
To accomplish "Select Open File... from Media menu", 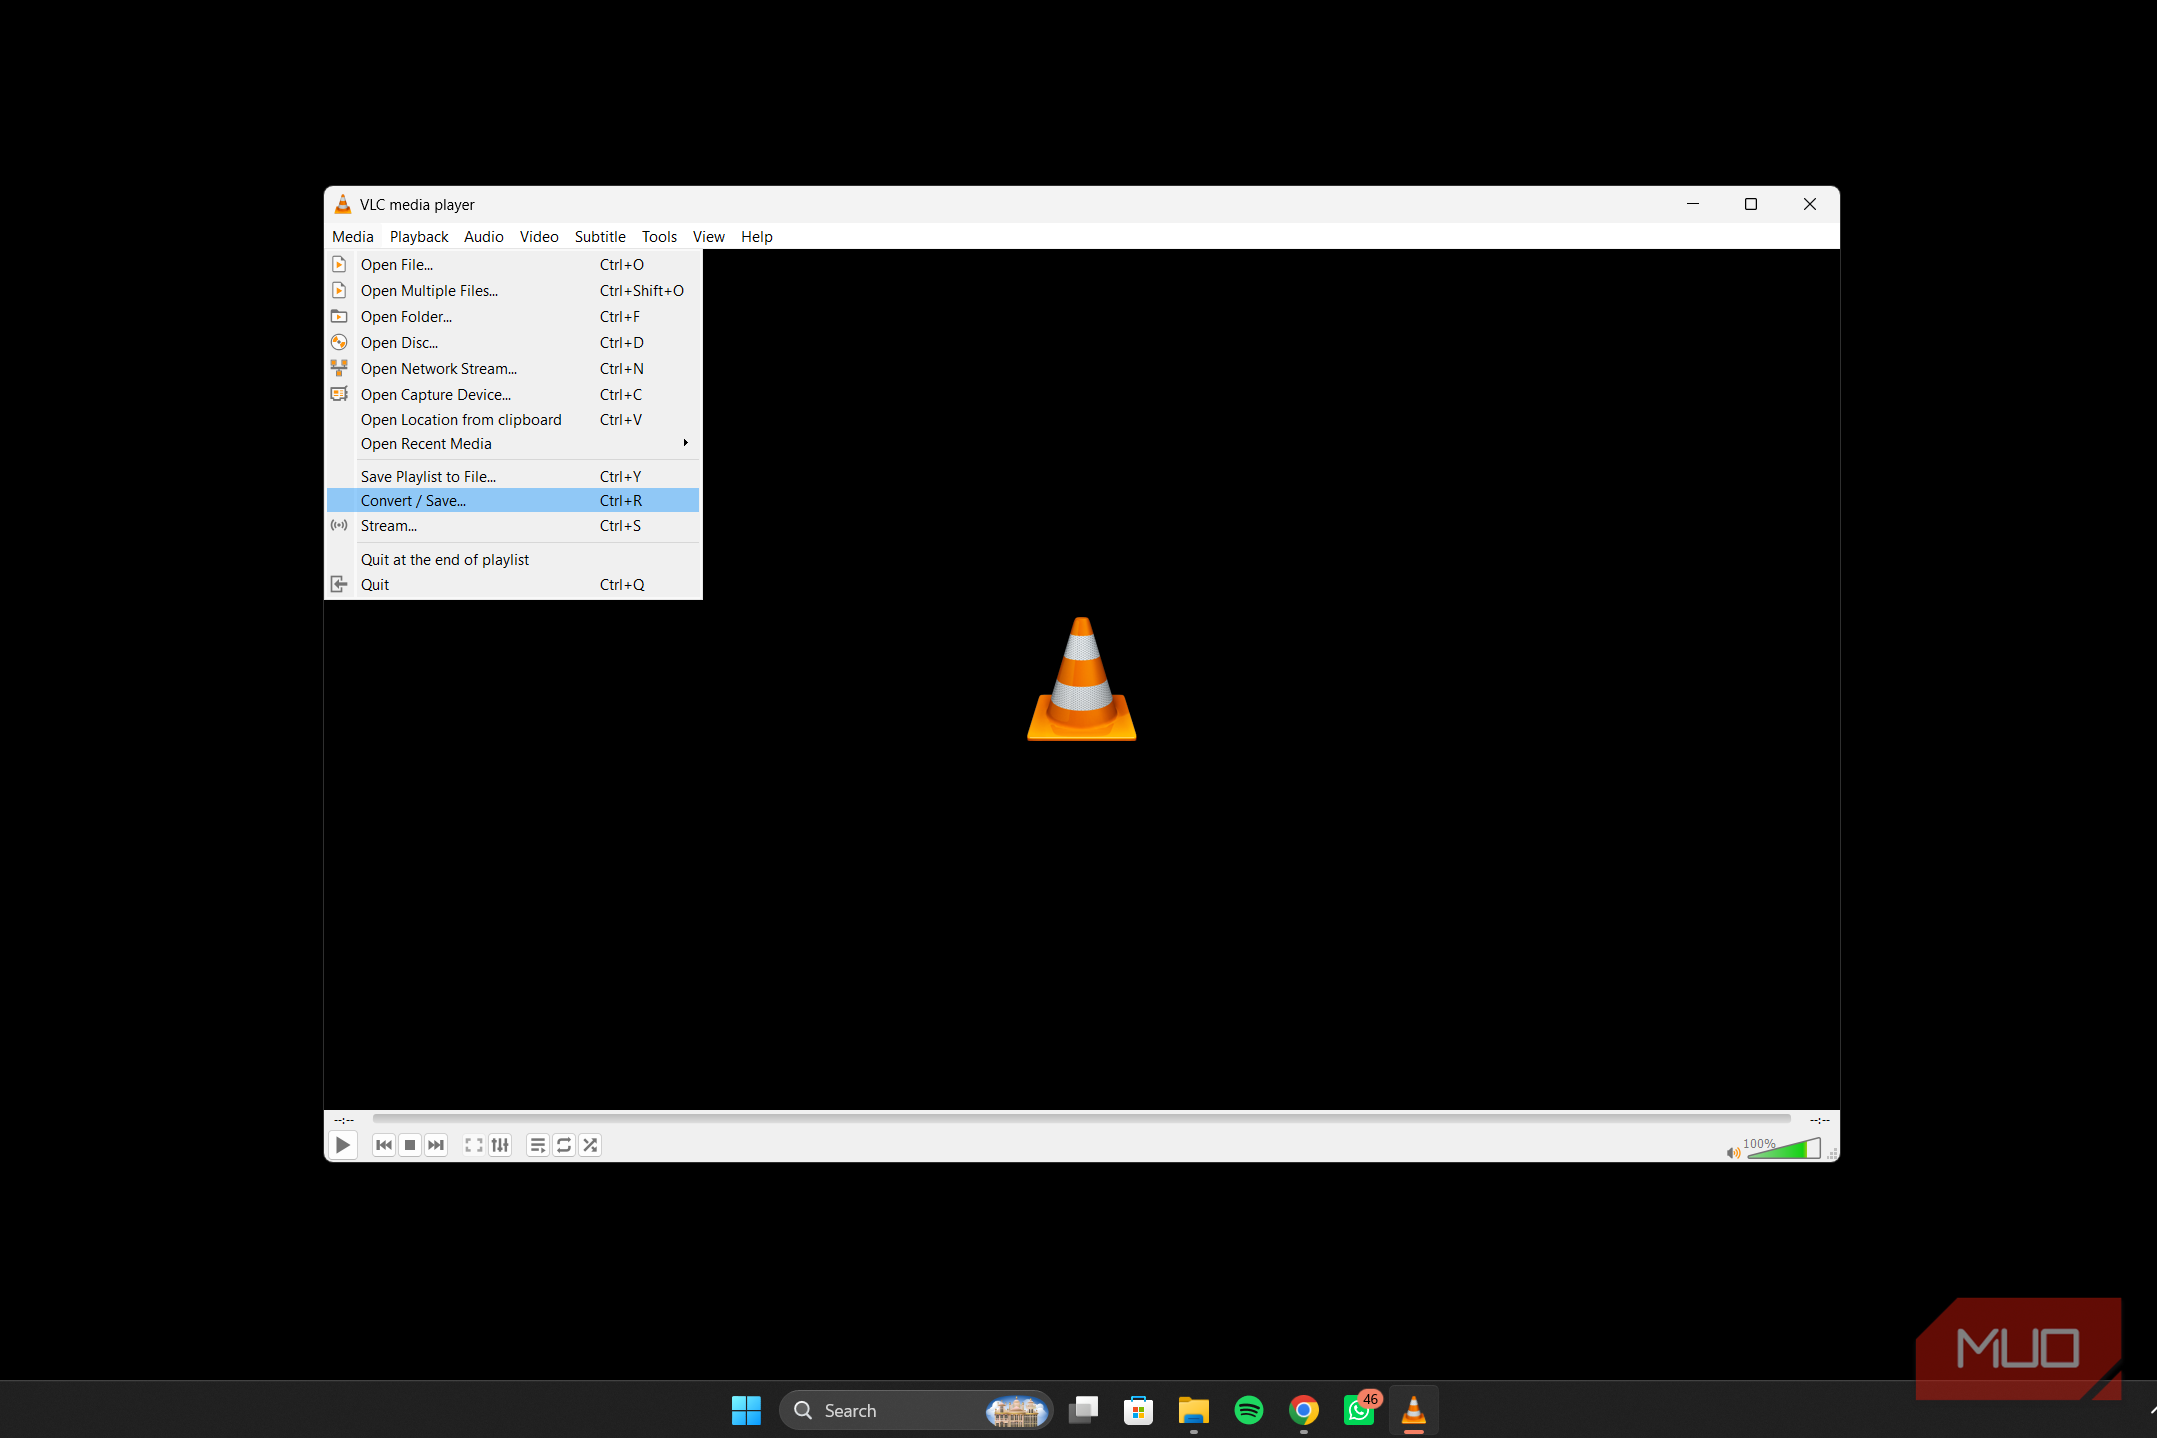I will coord(513,265).
